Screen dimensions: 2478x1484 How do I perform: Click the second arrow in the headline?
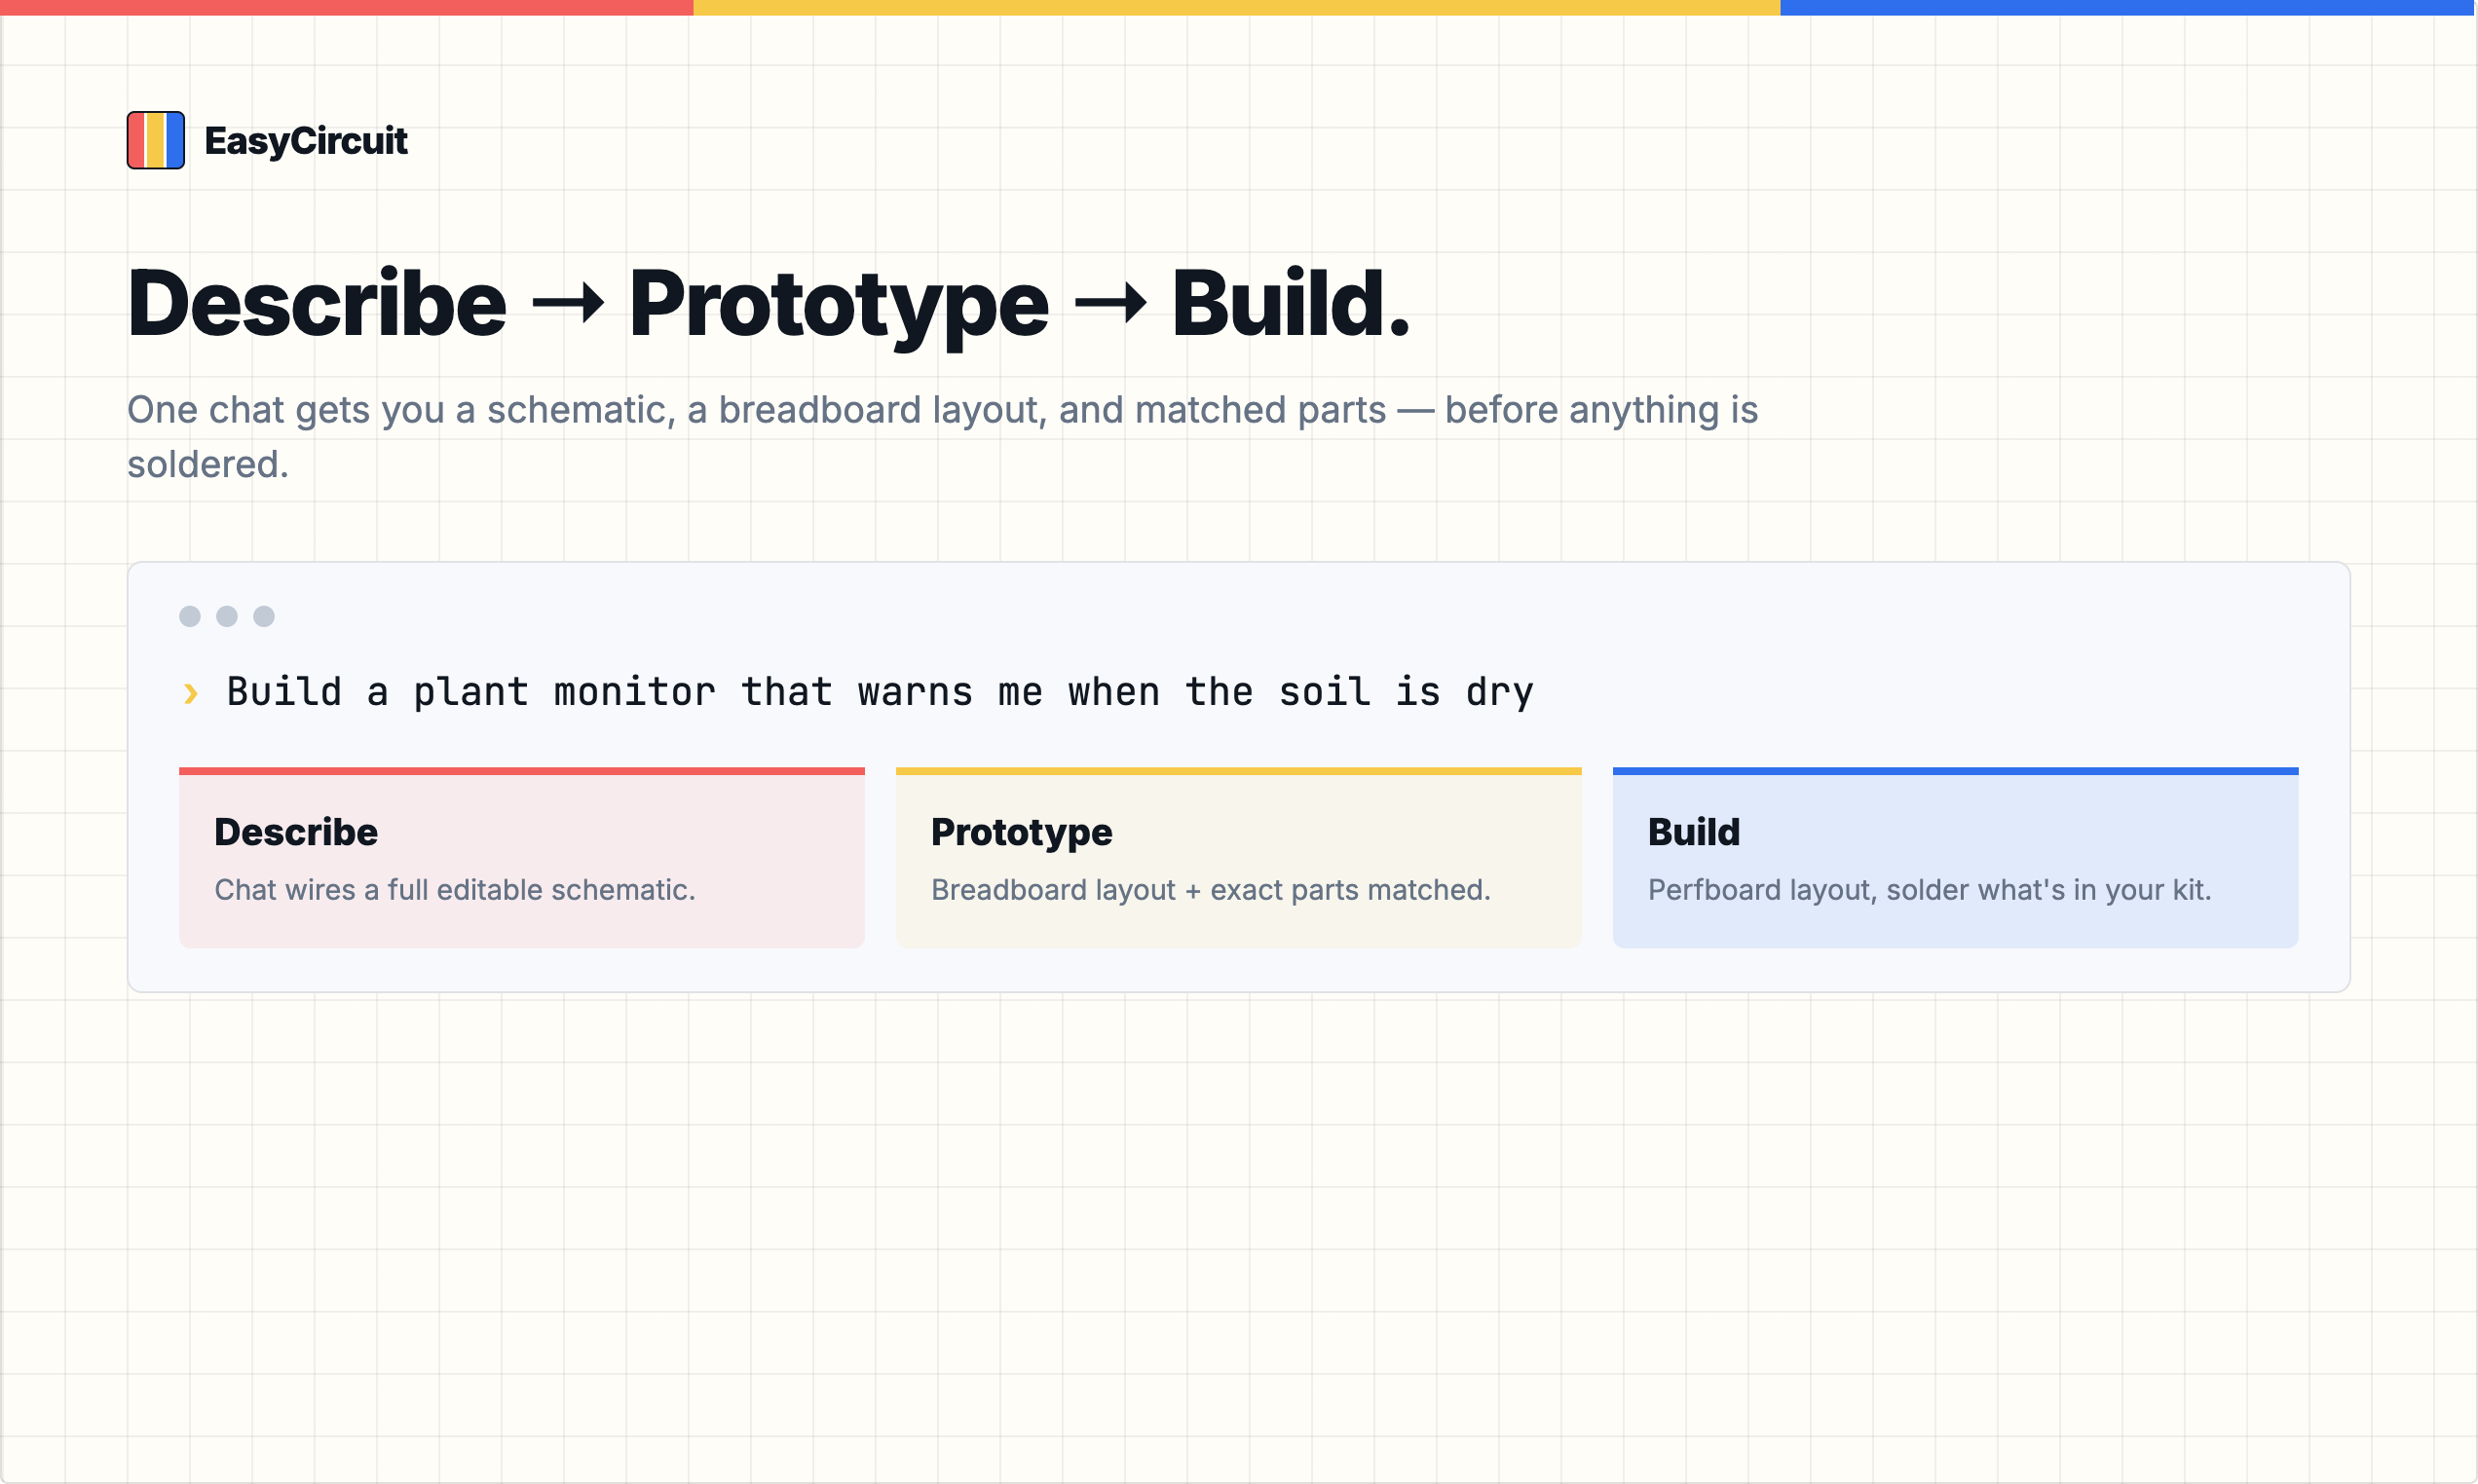pos(1110,303)
